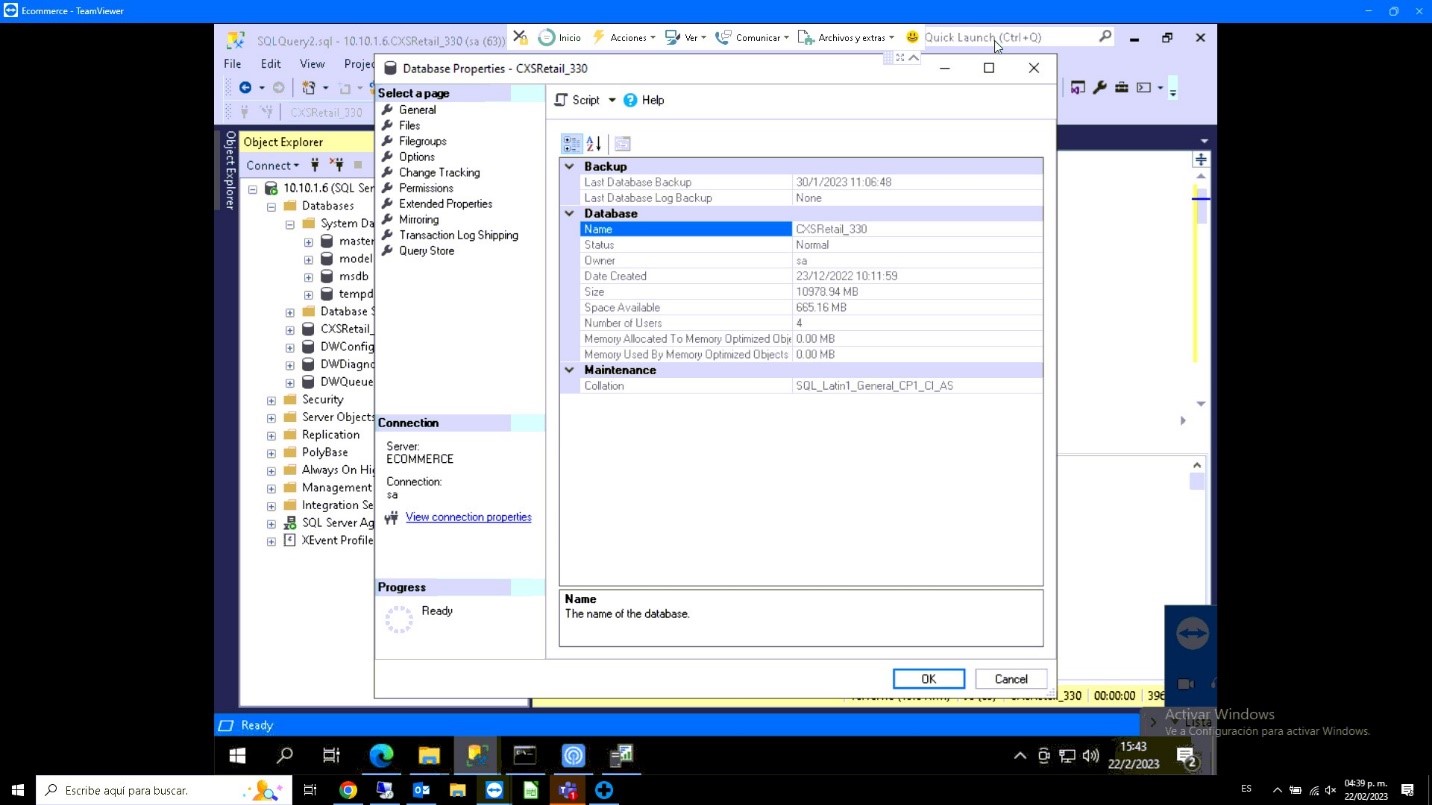Click File Explorer icon in remote taskbar
The height and width of the screenshot is (805, 1432).
[429, 756]
